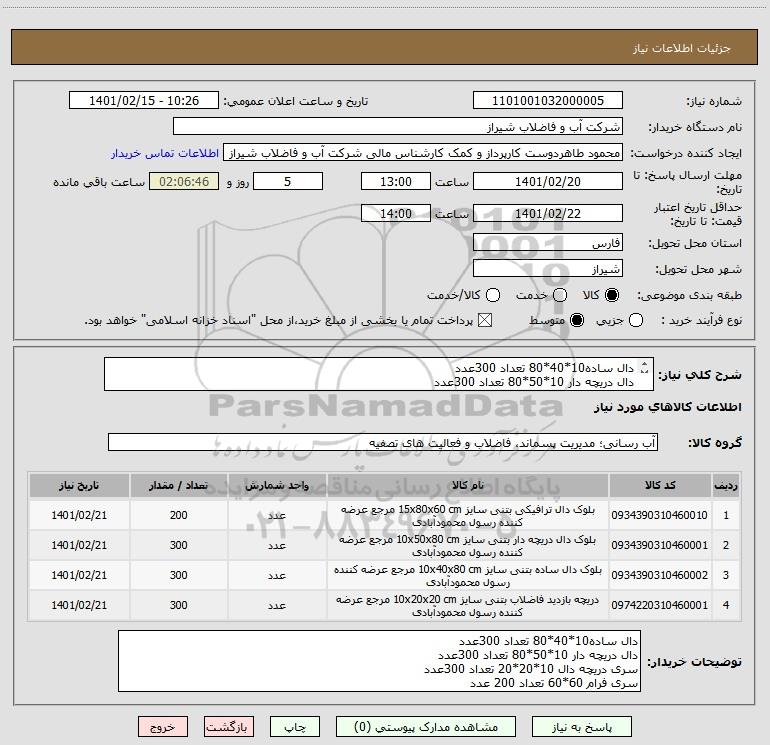Click the price validity date 1401/02/22

point(548,213)
